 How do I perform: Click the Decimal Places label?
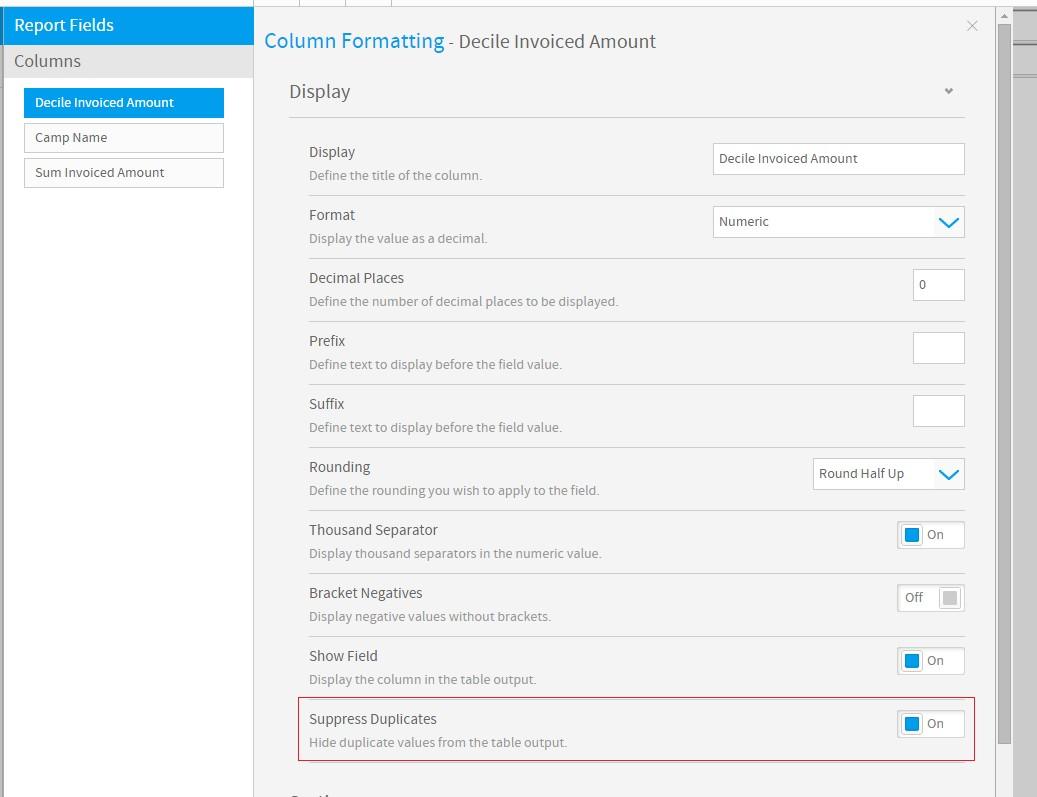[x=356, y=278]
